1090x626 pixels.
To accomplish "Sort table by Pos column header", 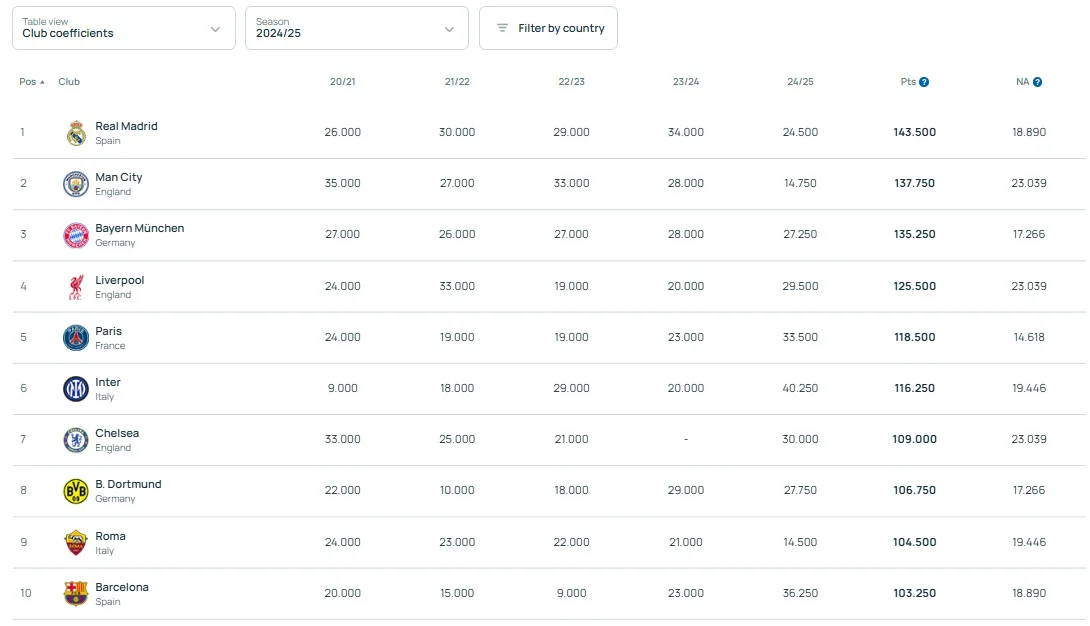I will (x=32, y=82).
